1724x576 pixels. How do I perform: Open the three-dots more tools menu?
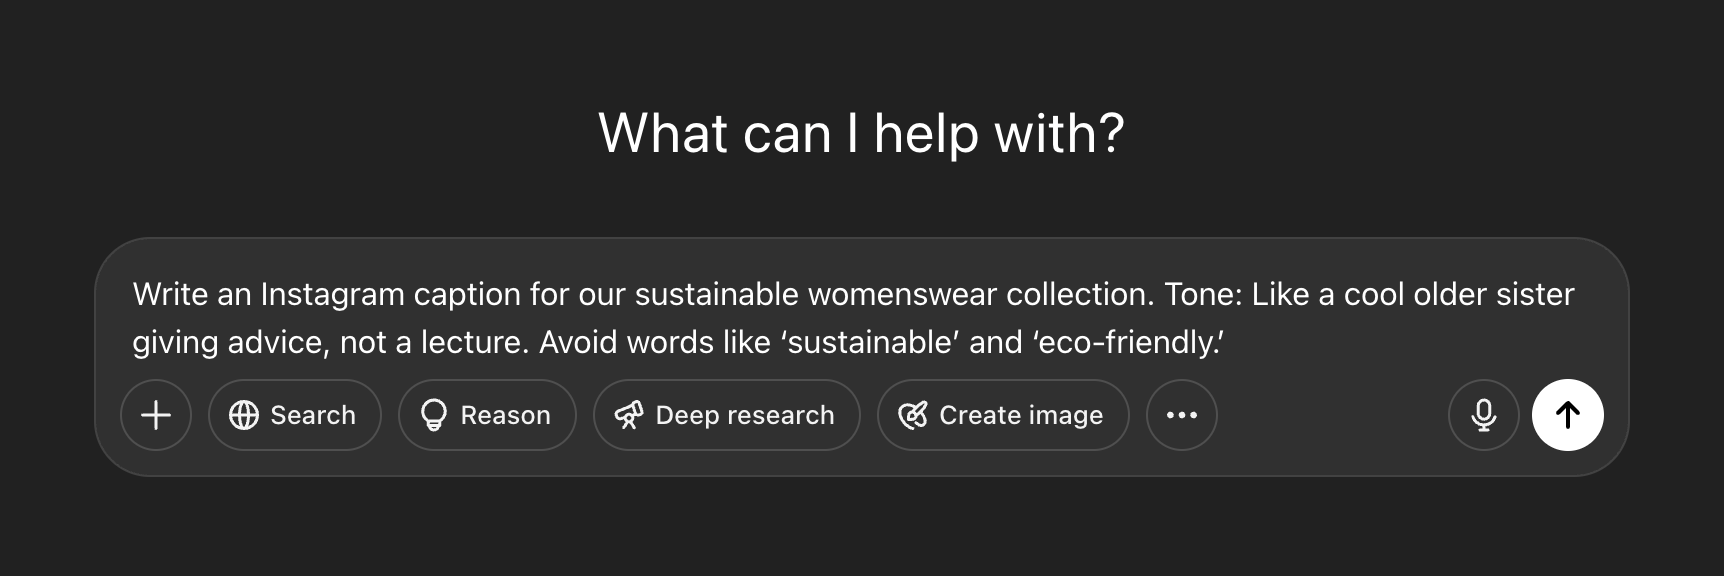pos(1182,415)
